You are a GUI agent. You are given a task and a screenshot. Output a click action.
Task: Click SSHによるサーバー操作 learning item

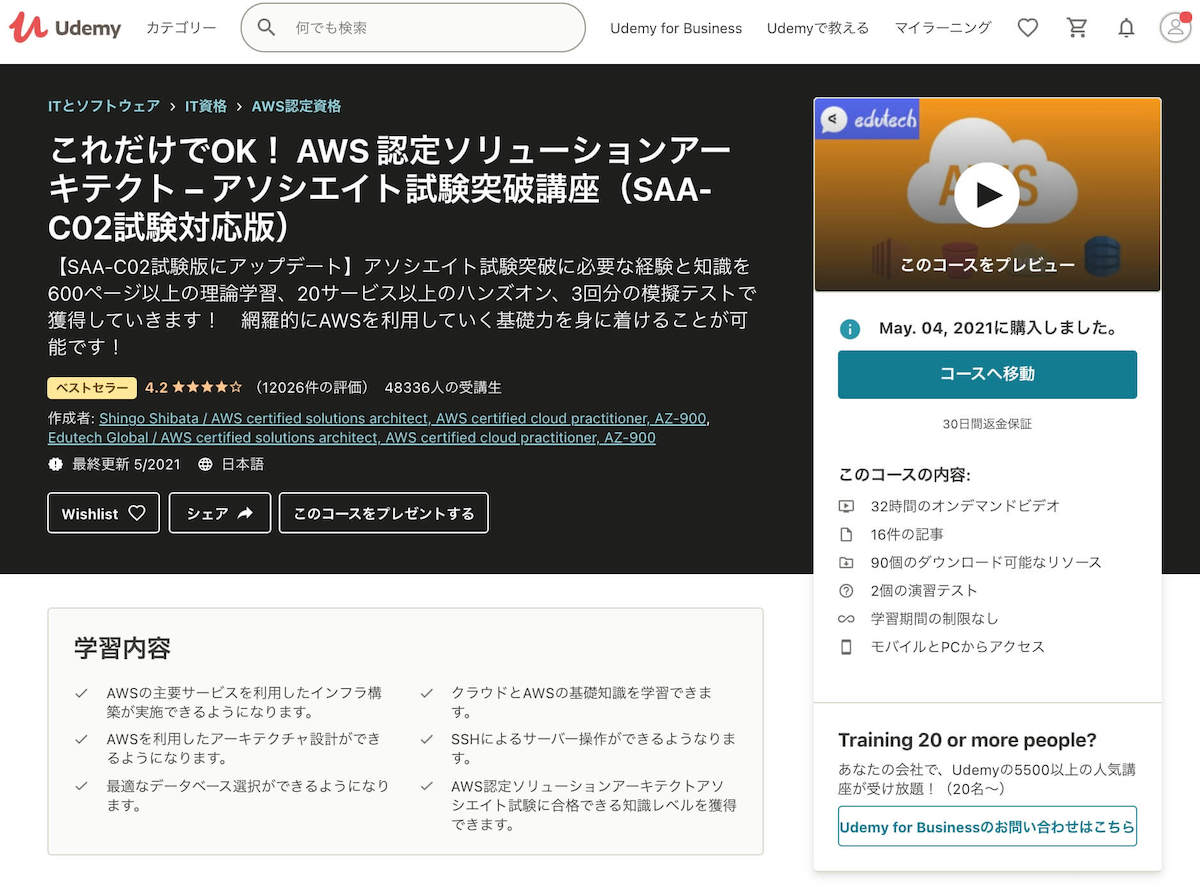tap(593, 748)
